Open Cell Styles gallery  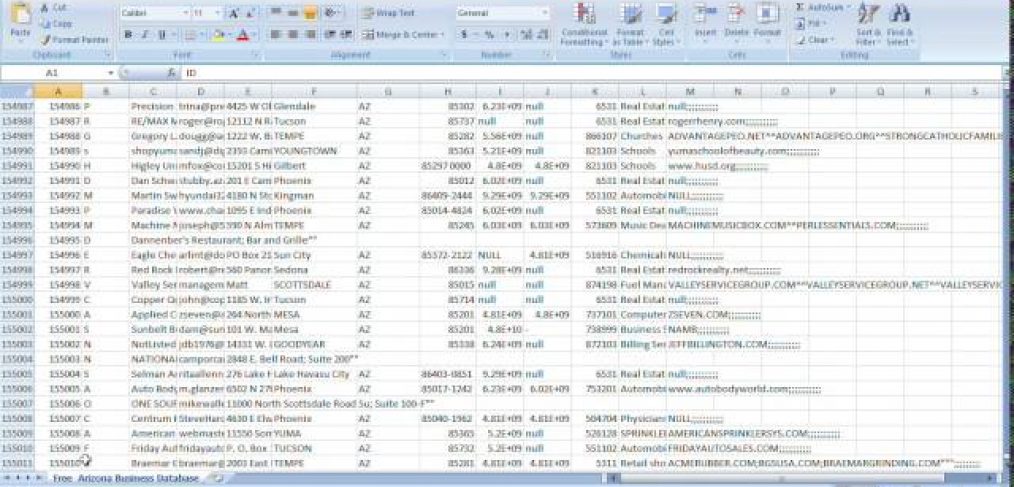tap(666, 25)
